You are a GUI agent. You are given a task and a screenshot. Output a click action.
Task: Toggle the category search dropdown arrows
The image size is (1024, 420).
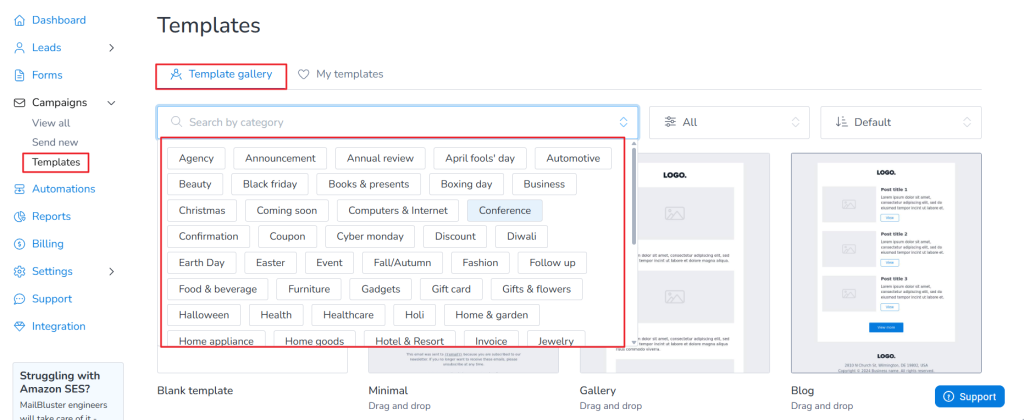pos(624,122)
